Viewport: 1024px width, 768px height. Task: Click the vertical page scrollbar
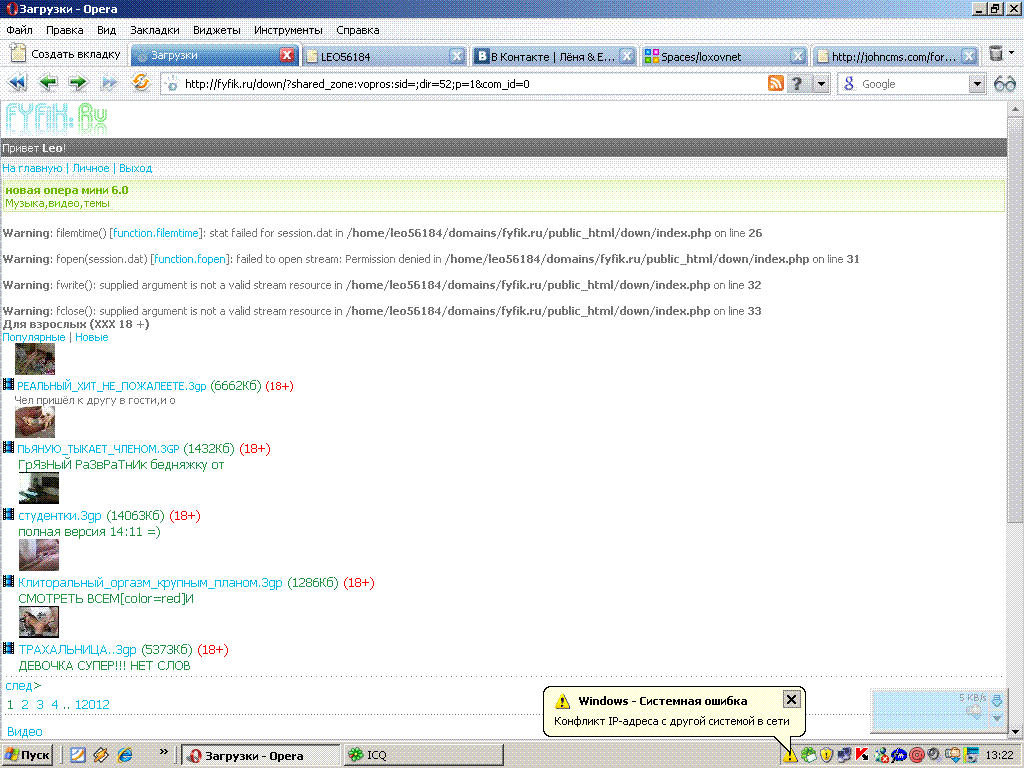pyautogui.click(x=1015, y=400)
